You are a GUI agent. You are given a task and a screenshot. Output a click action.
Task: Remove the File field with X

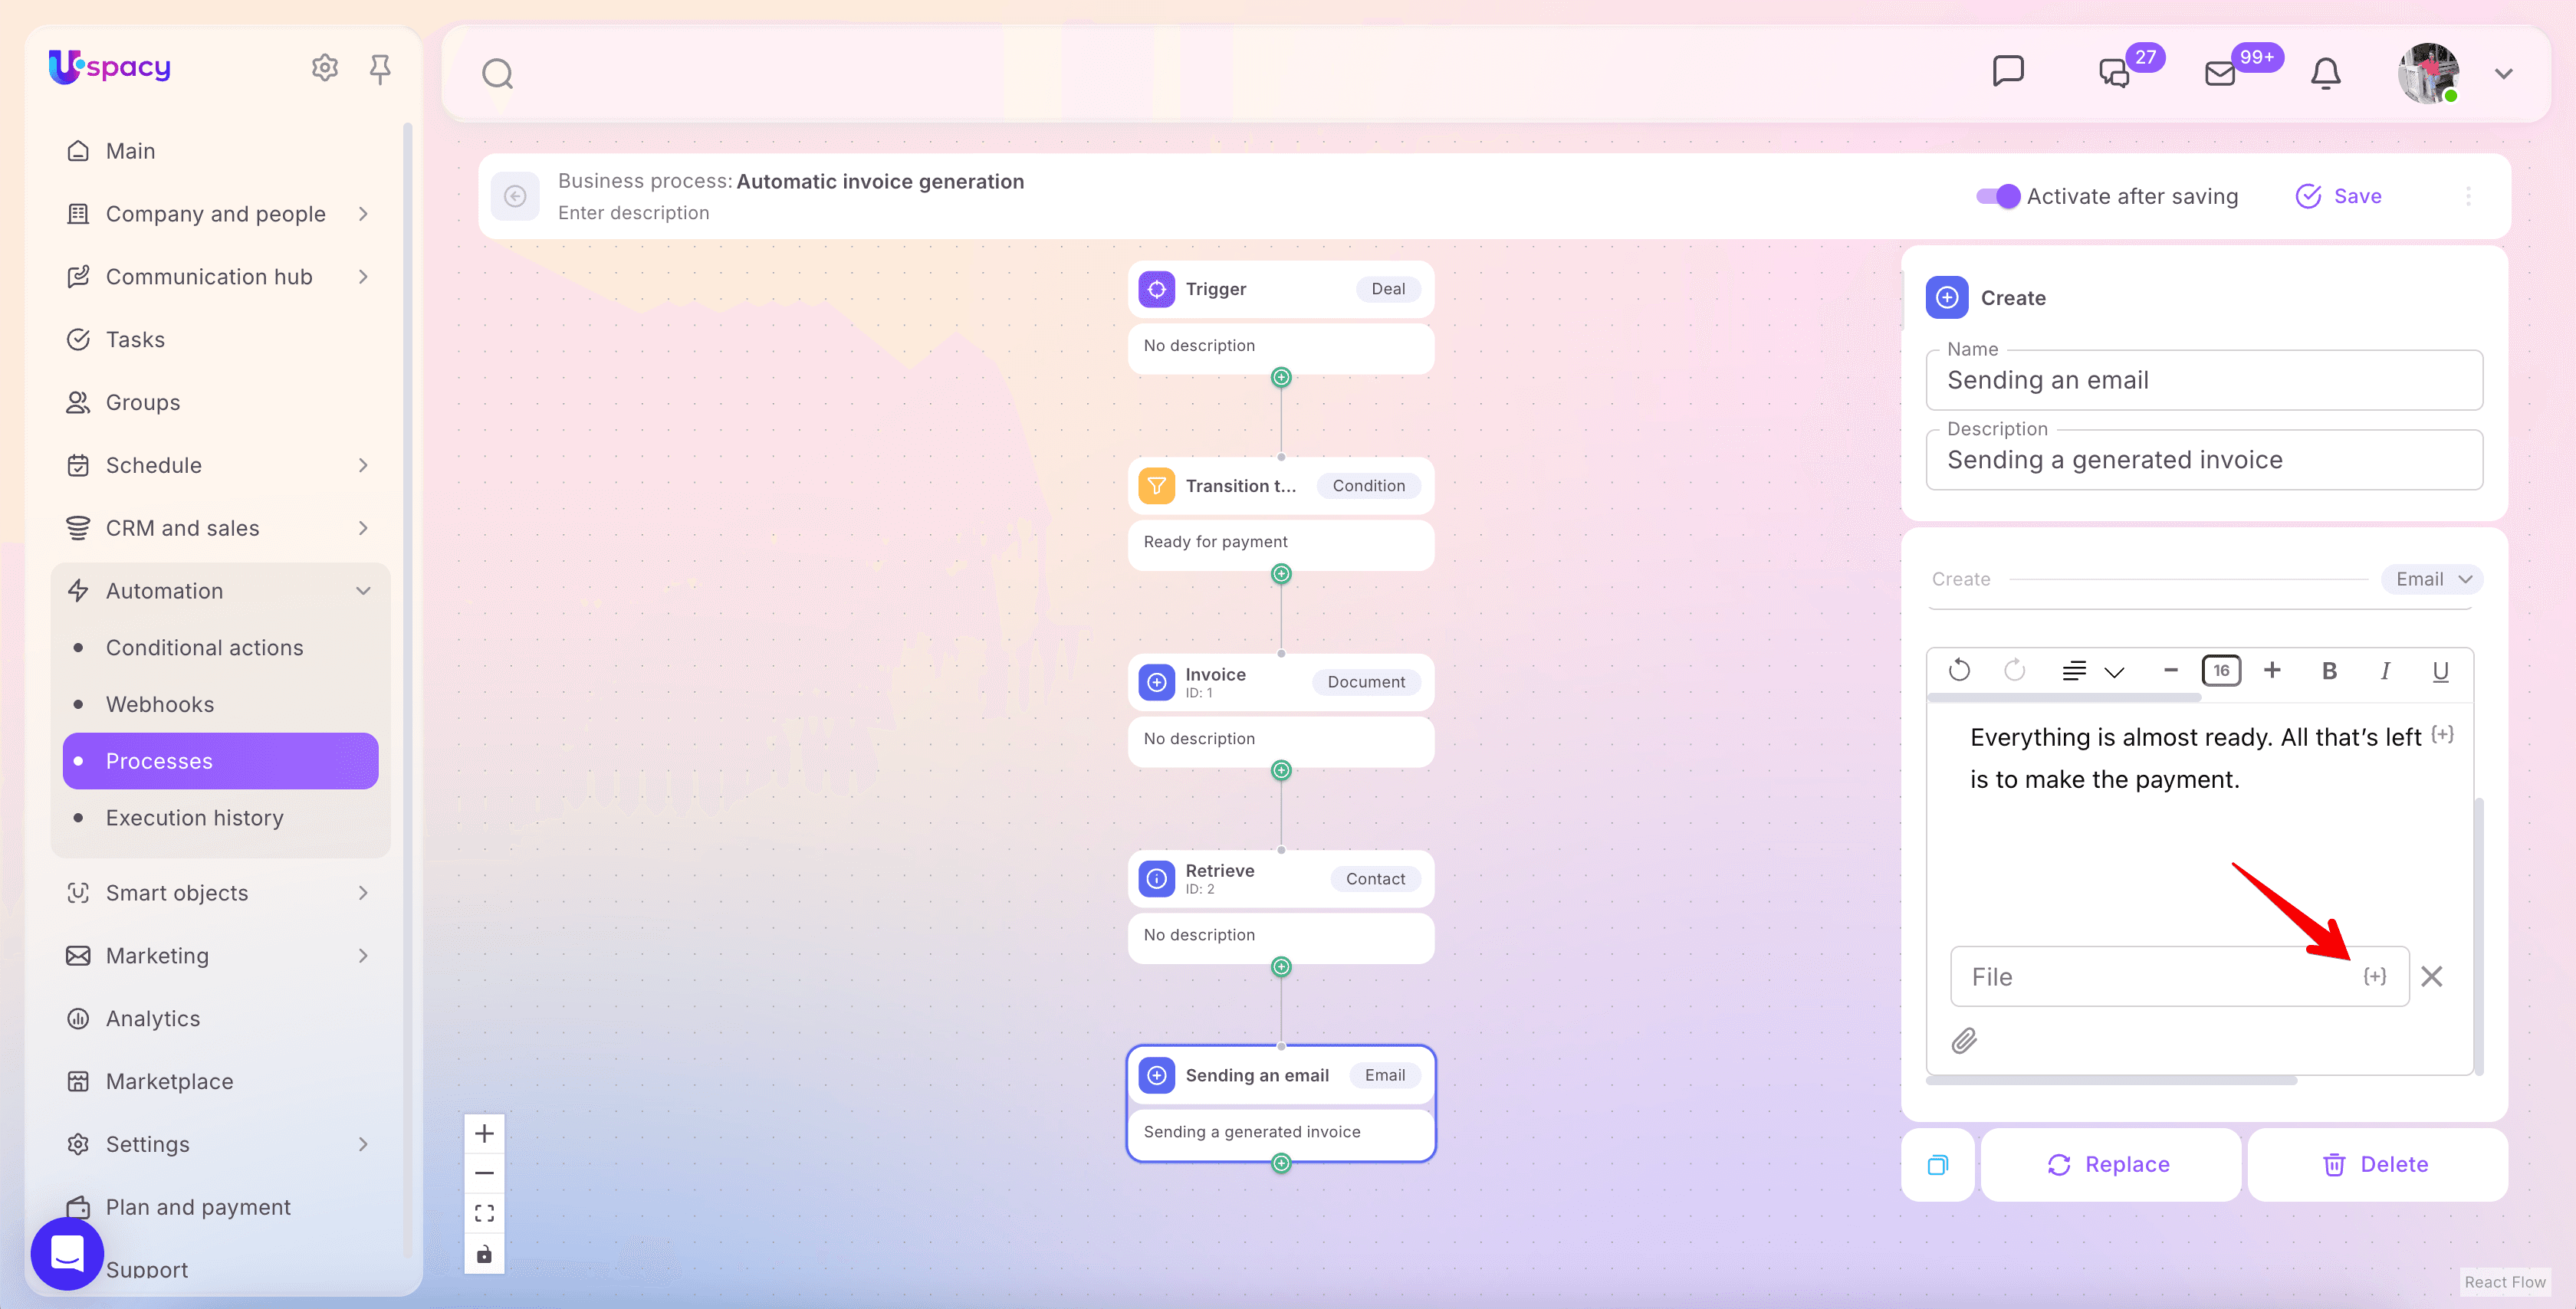pyautogui.click(x=2432, y=976)
